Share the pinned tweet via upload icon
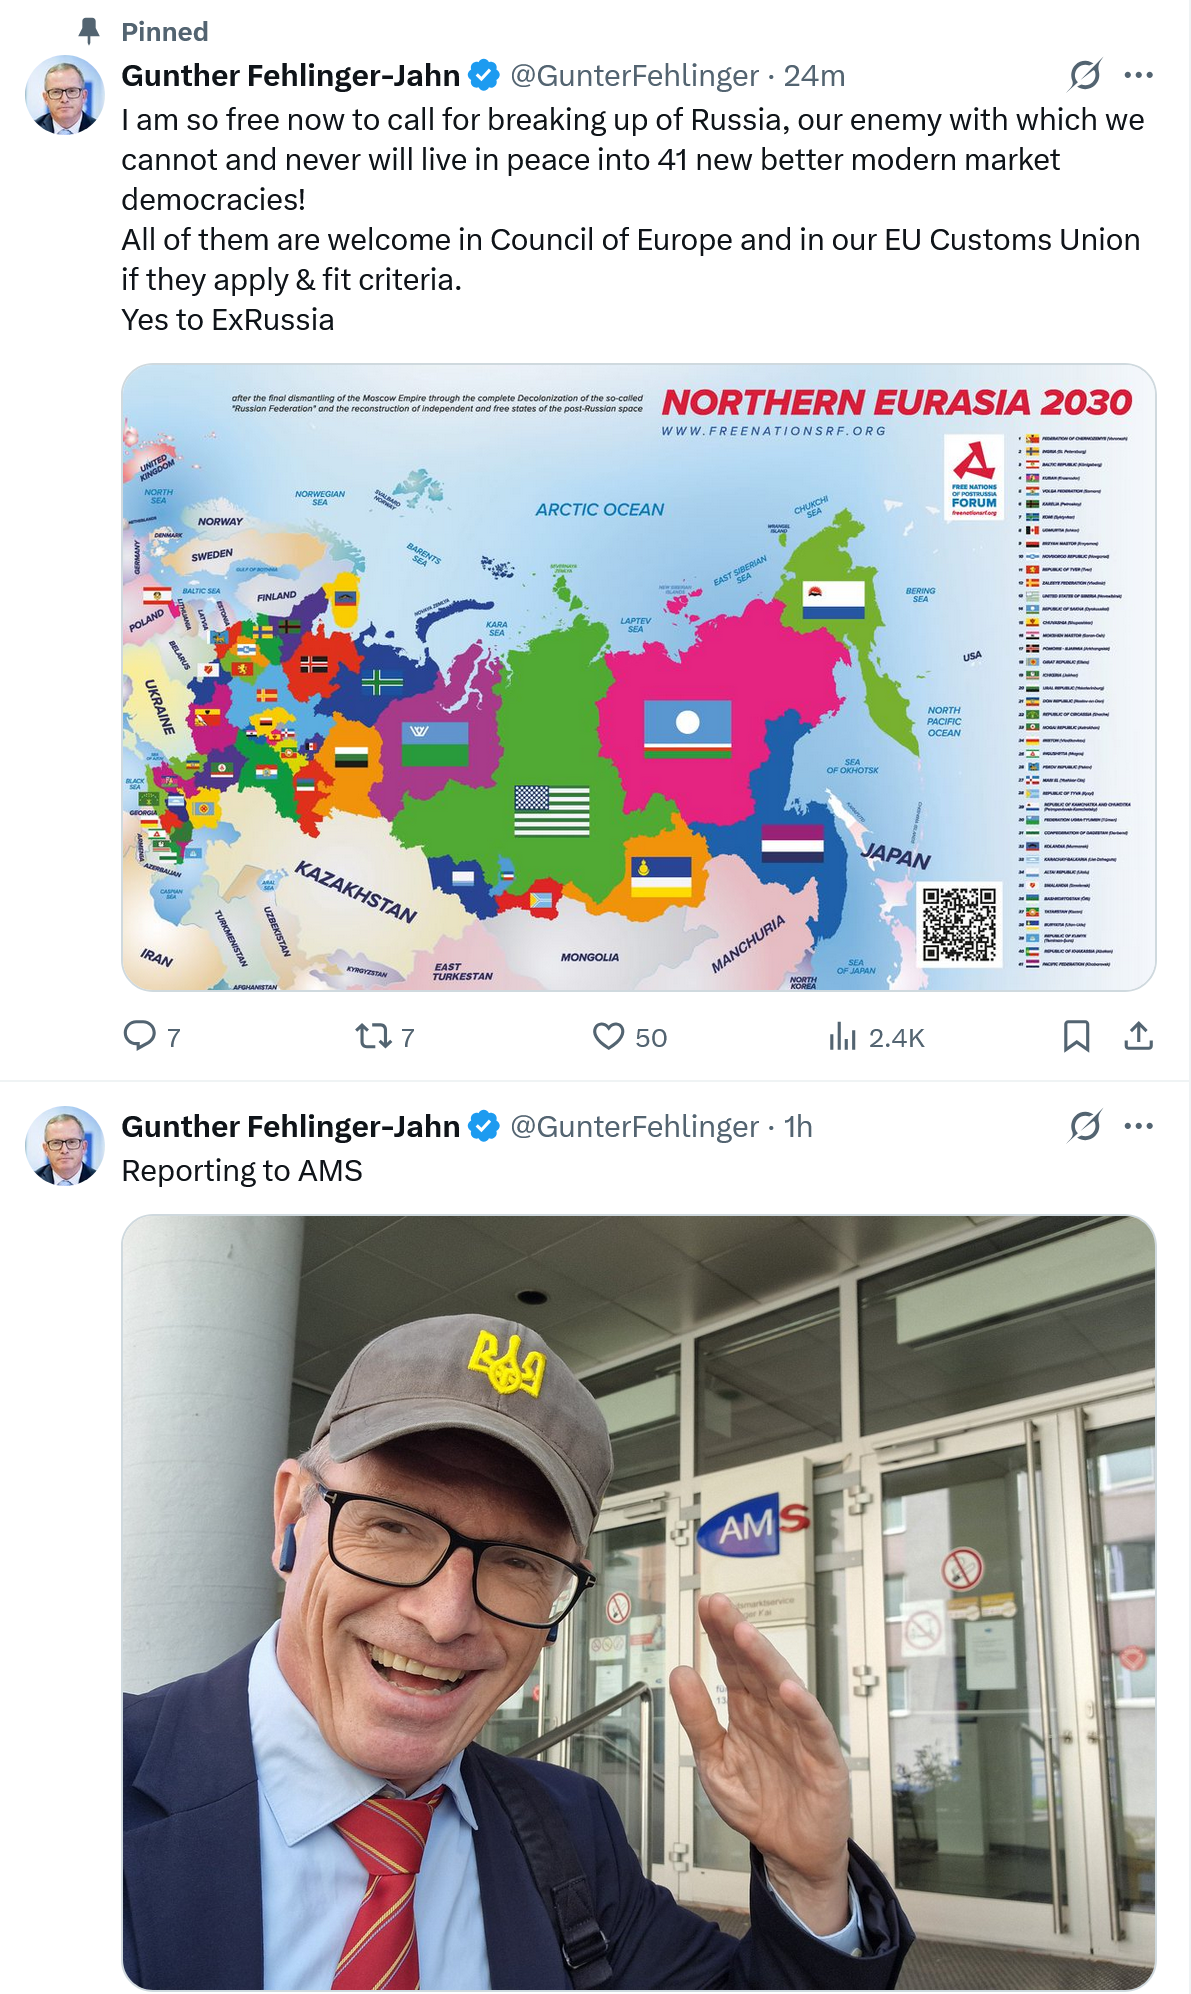This screenshot has height=1994, width=1191. 1138,1036
